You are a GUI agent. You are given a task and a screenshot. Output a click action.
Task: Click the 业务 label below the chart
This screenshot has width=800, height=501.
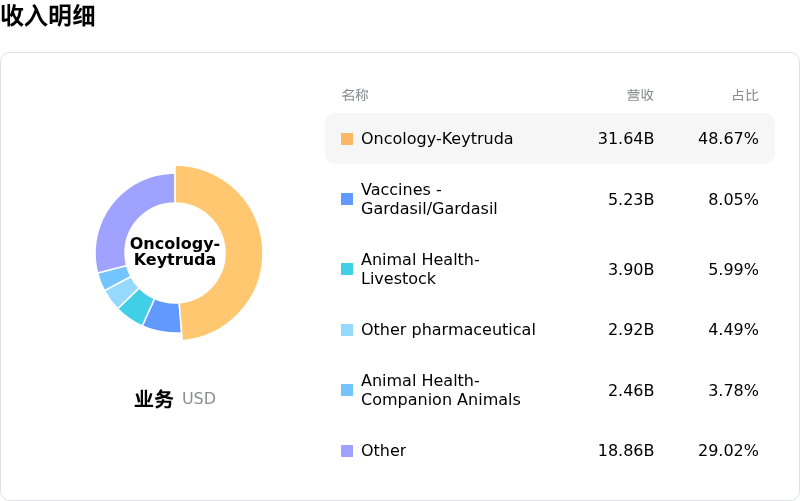click(x=154, y=399)
